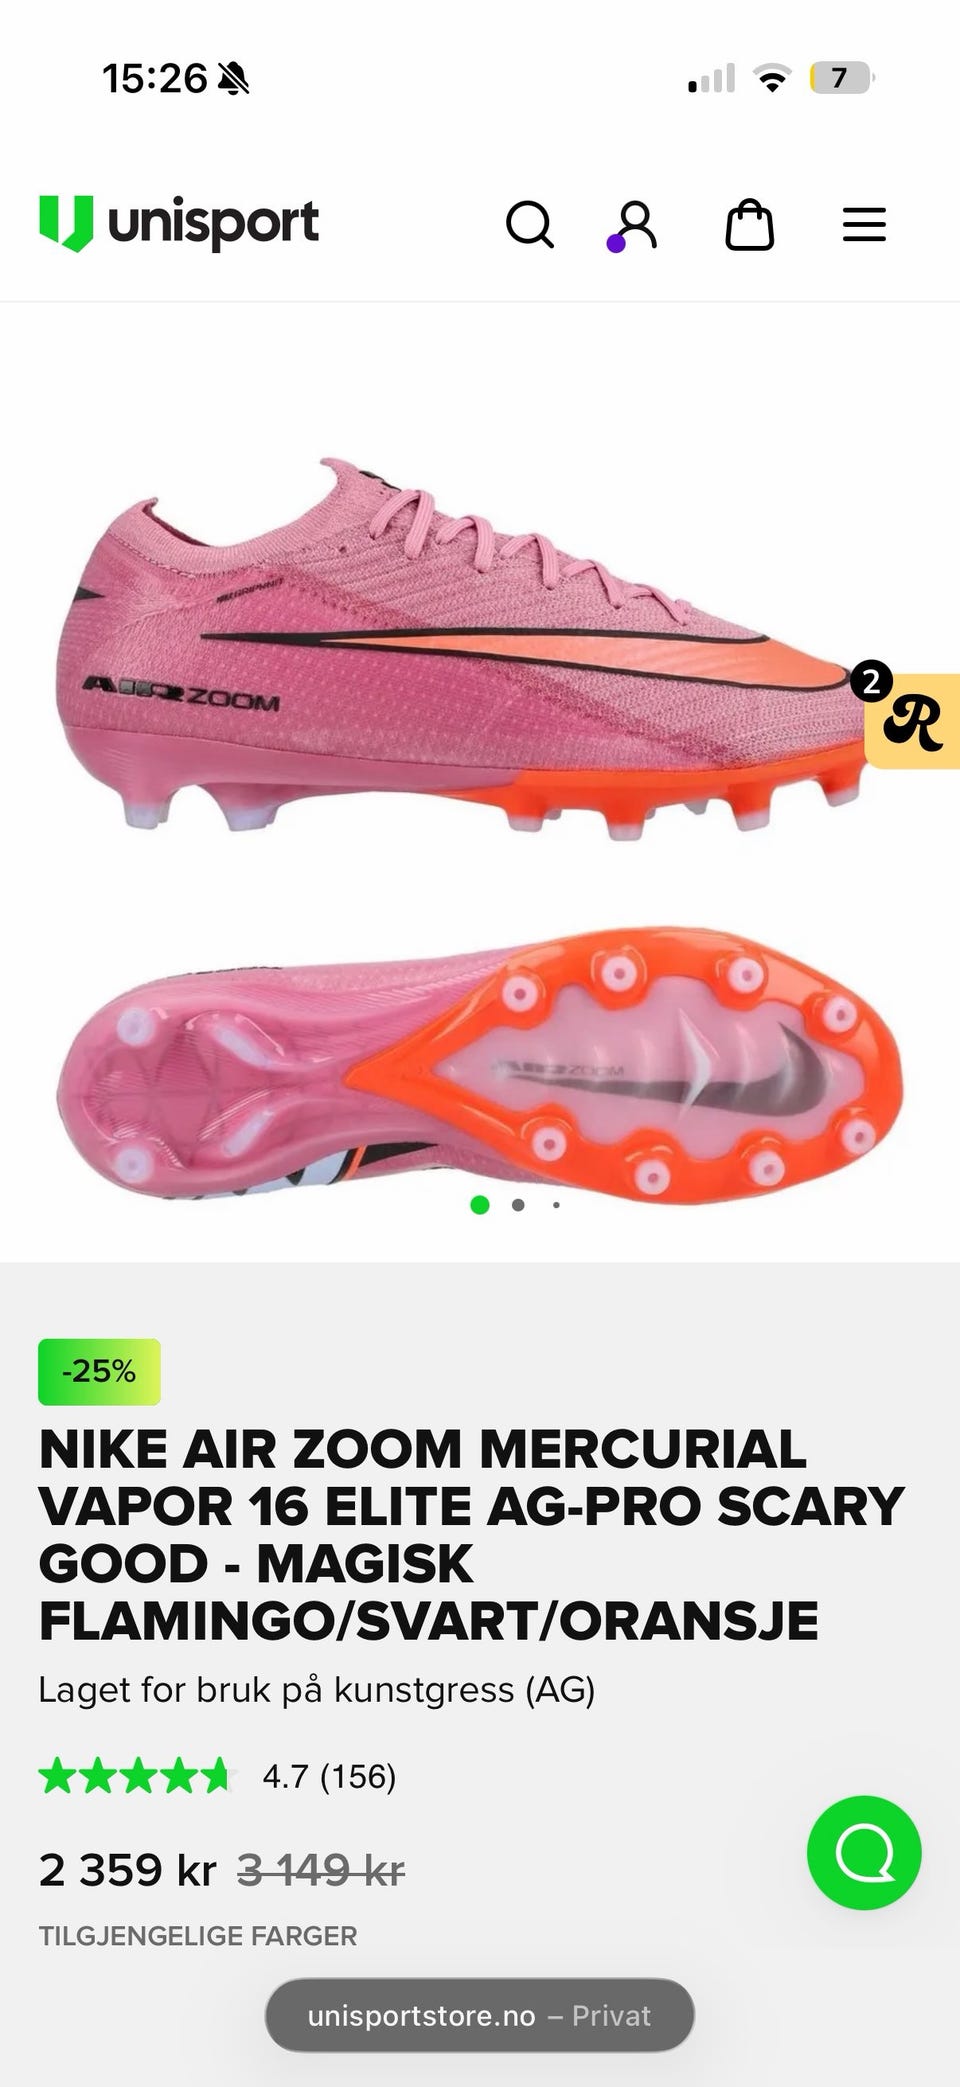Screen dimensions: 960x2087
Task: Tap the unisportstore.no address bar
Action: [x=480, y=2015]
